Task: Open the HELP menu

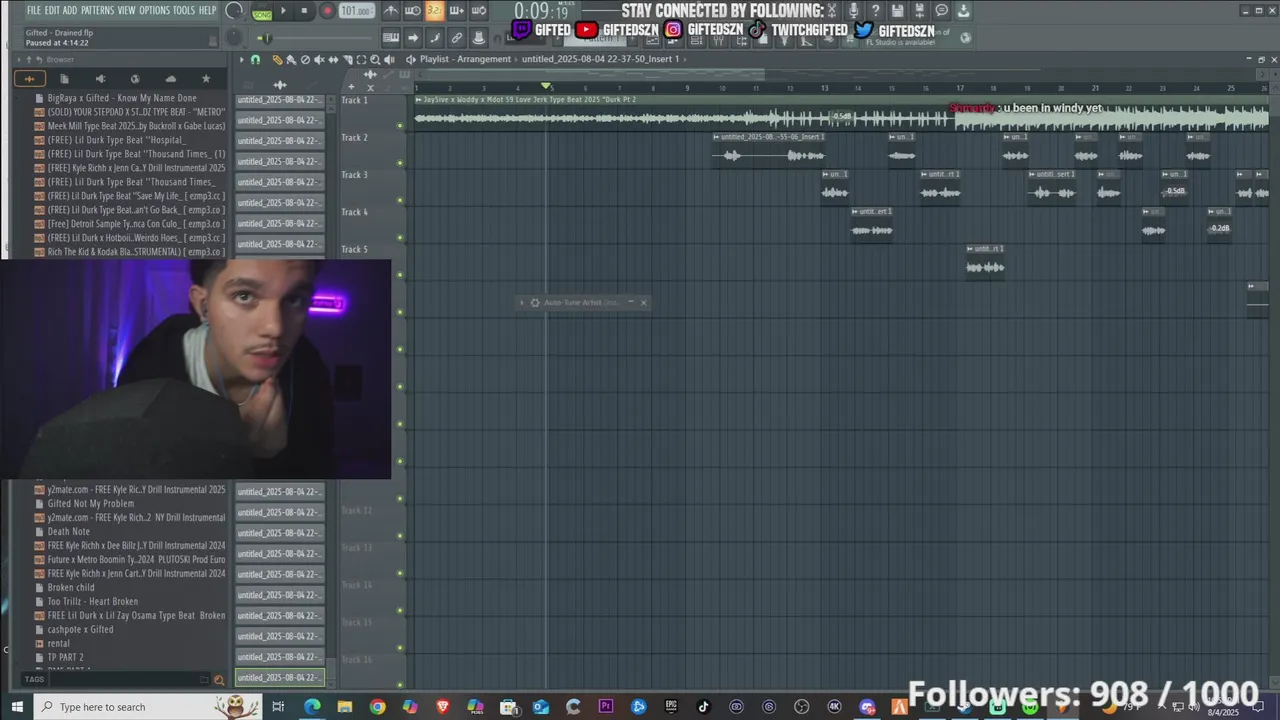Action: point(208,10)
